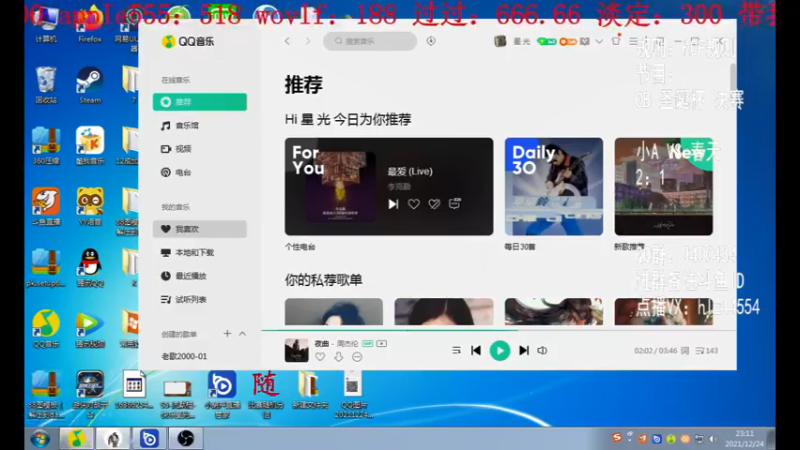Screen dimensions: 800x450
Task: Click song title 夜曲 in player bar
Action: (x=321, y=343)
